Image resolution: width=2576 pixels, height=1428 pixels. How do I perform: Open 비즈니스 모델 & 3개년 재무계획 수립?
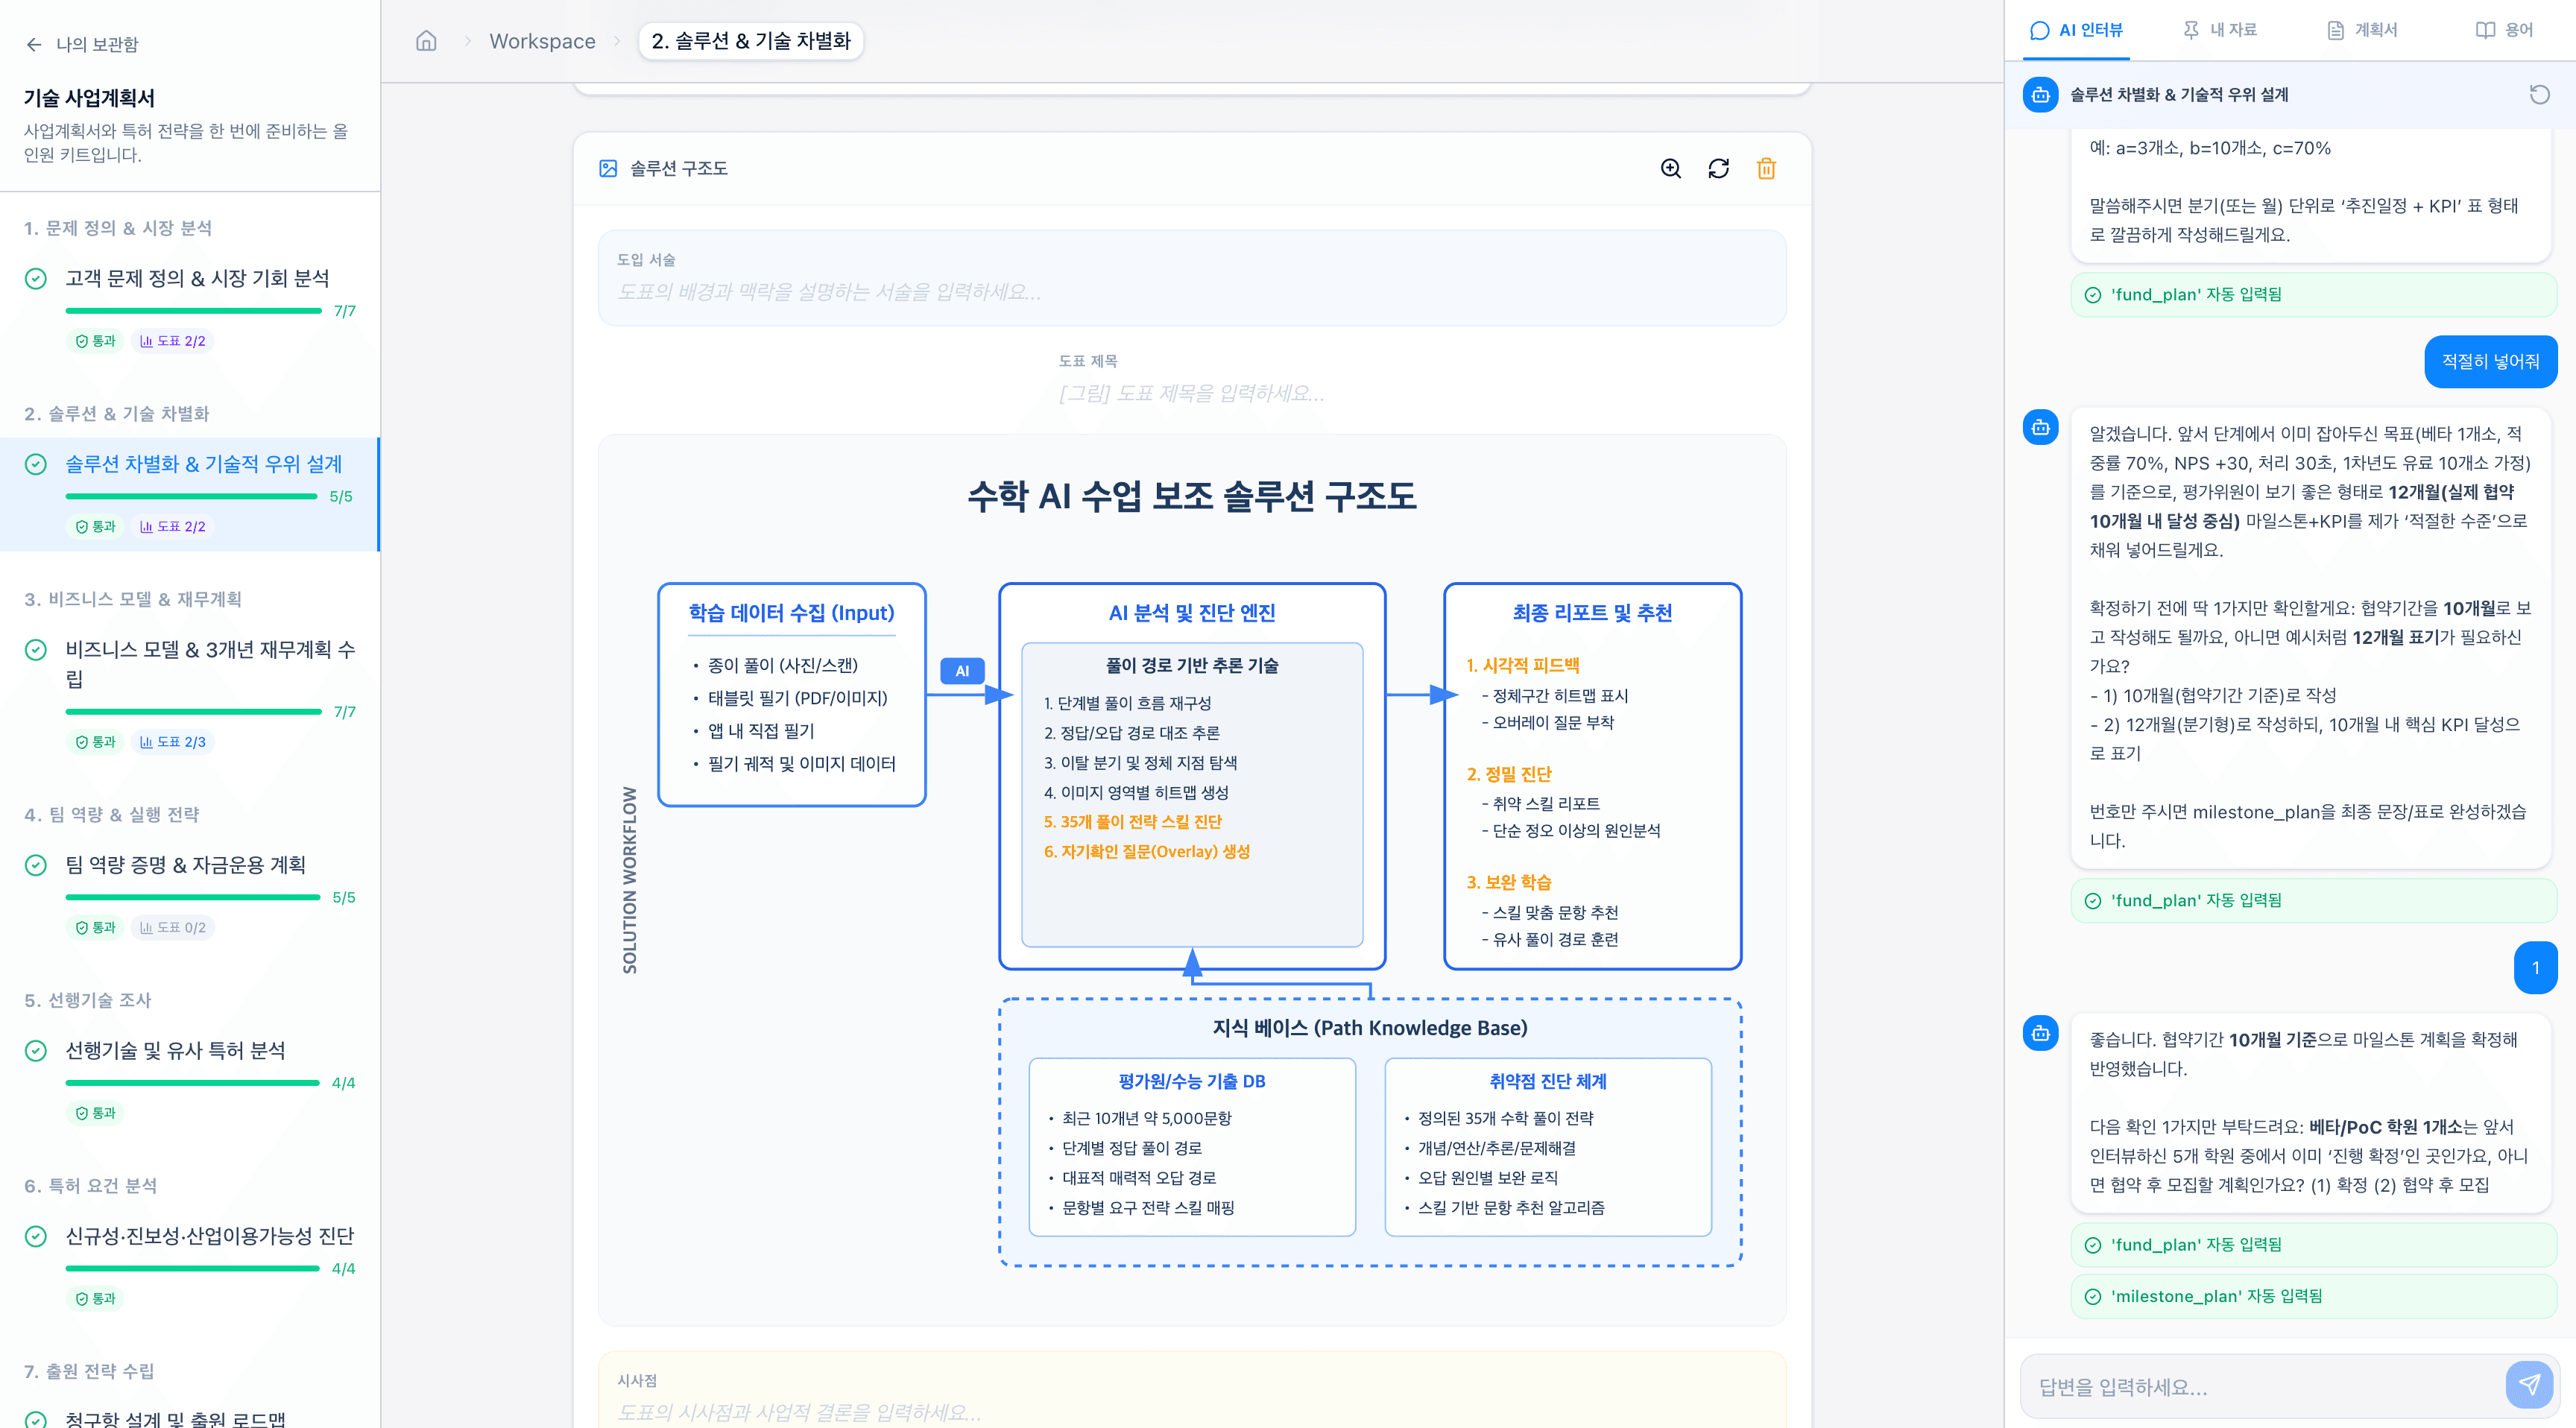[x=210, y=664]
